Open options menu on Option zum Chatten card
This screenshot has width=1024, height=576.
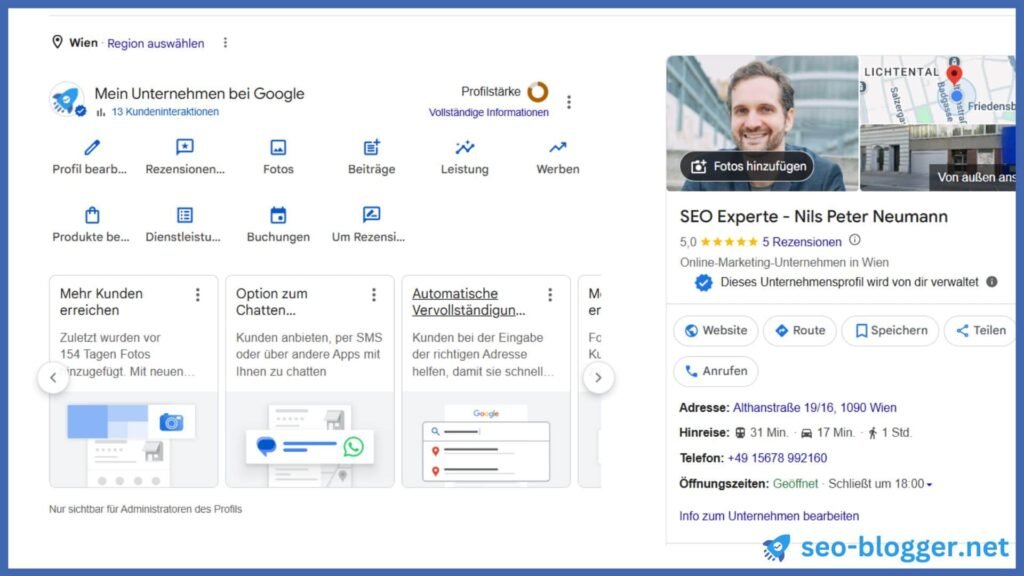point(374,295)
